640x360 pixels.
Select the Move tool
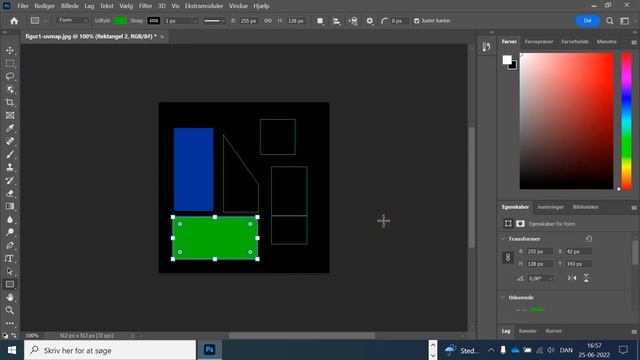(10, 50)
